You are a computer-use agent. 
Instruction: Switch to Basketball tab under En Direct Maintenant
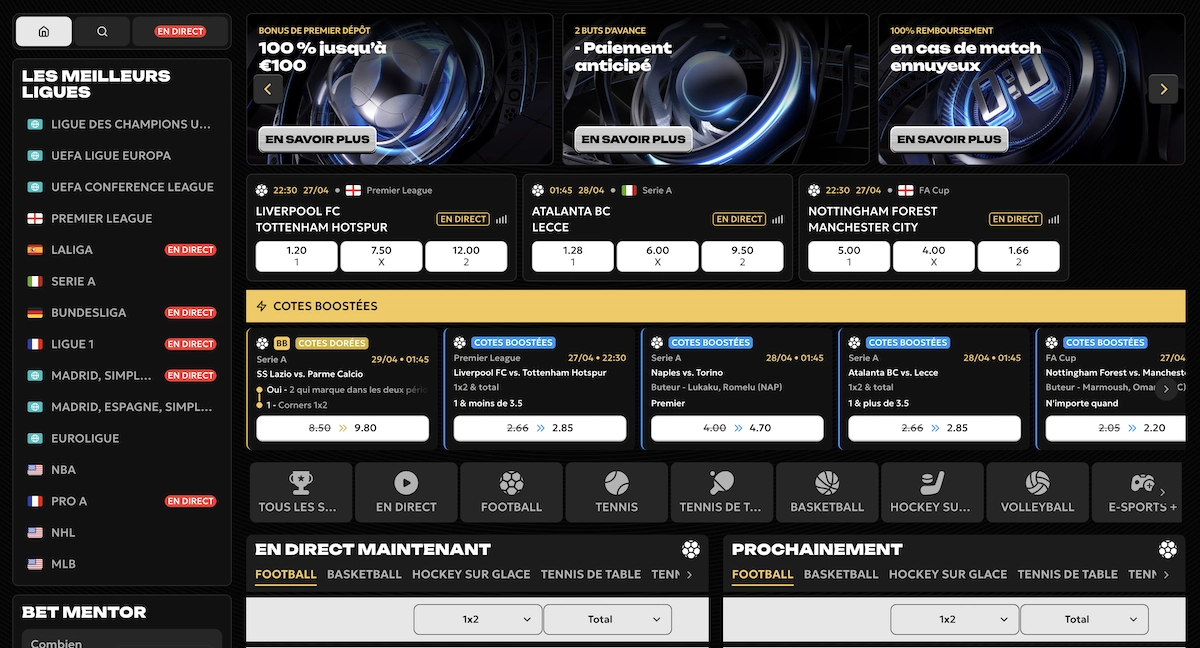[x=363, y=574]
